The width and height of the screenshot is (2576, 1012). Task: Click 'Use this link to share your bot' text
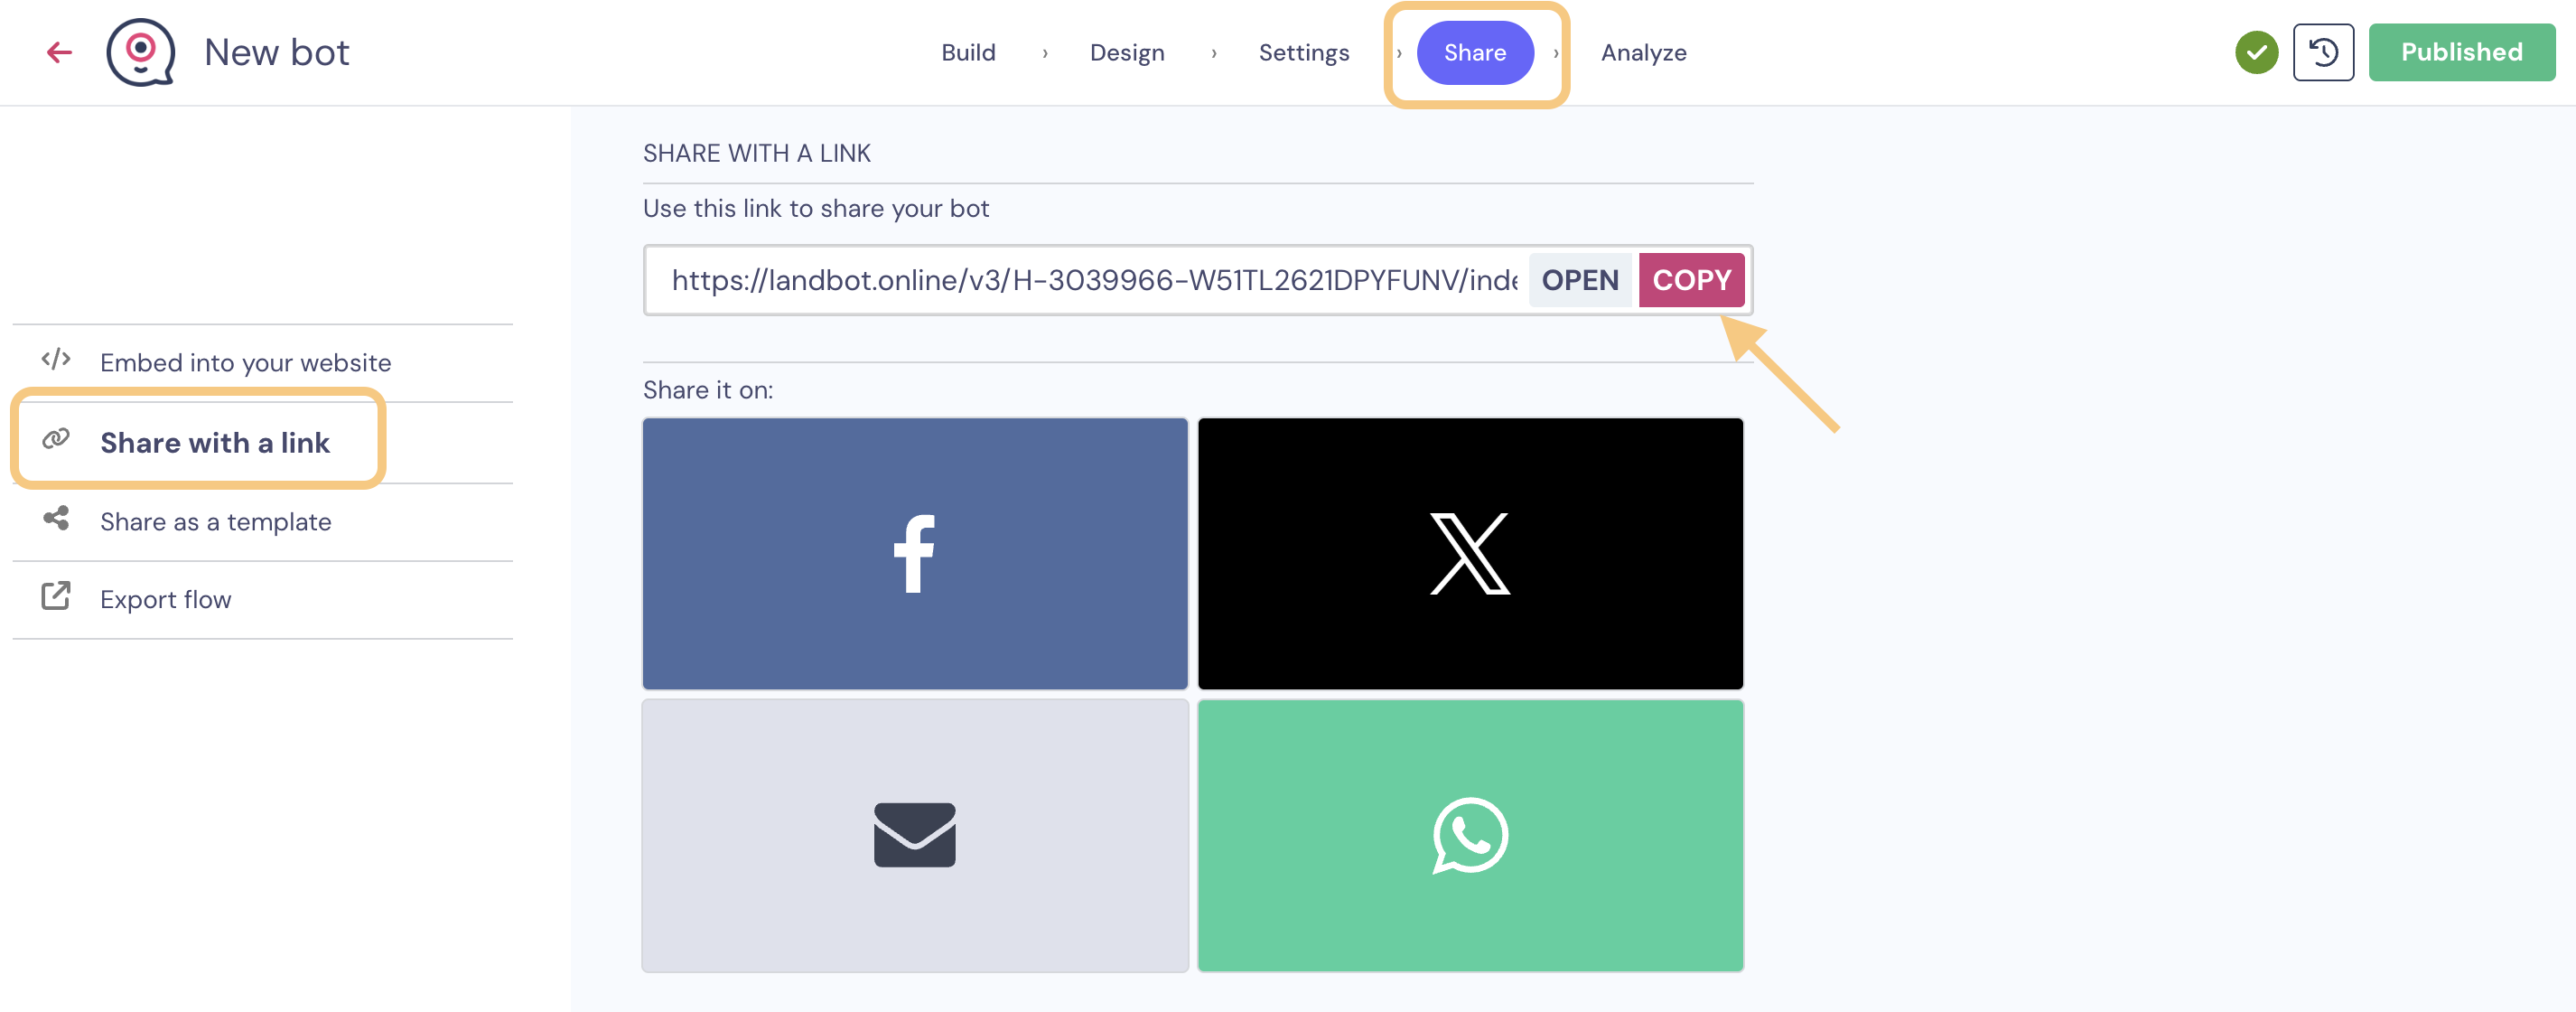point(816,208)
